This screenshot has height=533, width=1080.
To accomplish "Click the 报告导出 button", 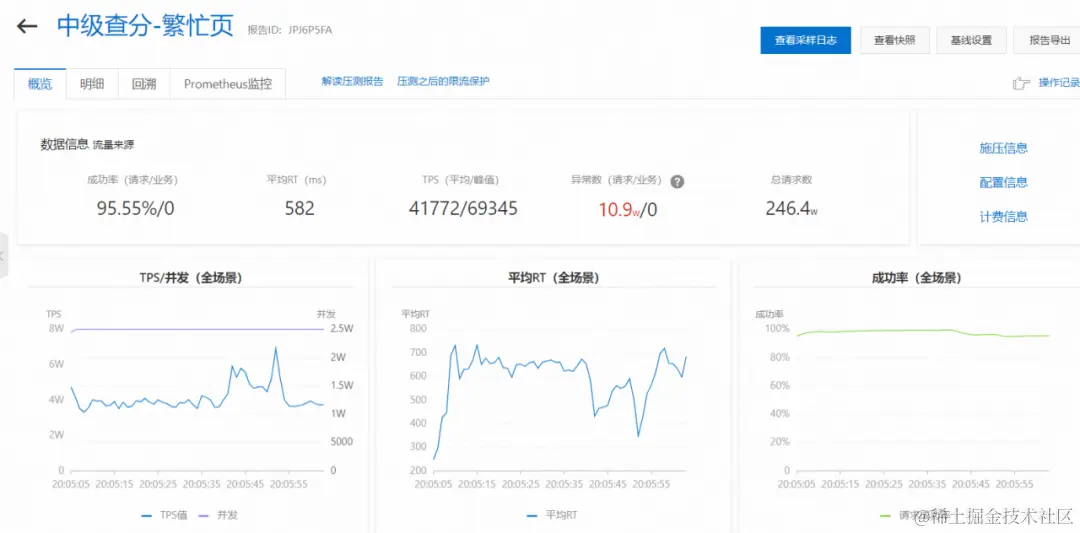I will point(1047,40).
